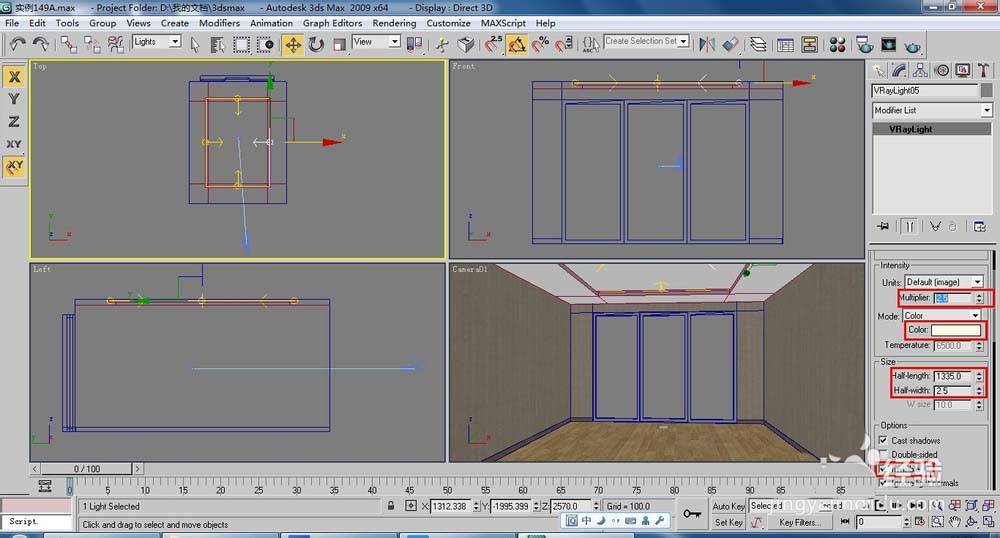The width and height of the screenshot is (1000, 538).
Task: Restrict to Z axis button
Action: (14, 121)
